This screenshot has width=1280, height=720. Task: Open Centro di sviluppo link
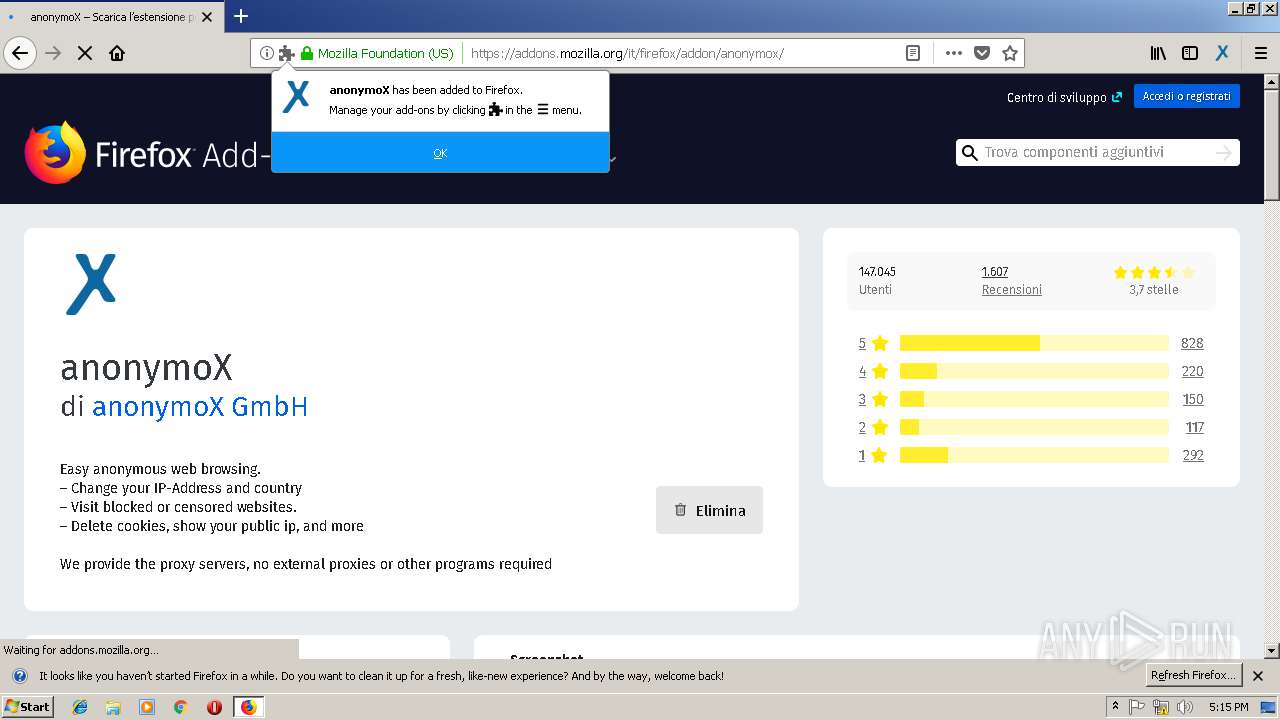[1064, 97]
